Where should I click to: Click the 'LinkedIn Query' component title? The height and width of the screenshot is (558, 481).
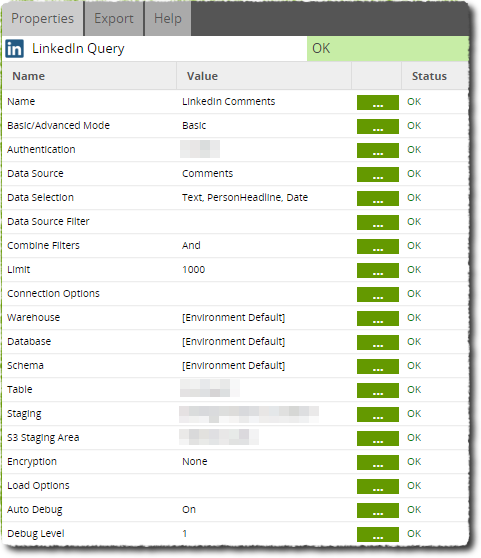tap(78, 48)
